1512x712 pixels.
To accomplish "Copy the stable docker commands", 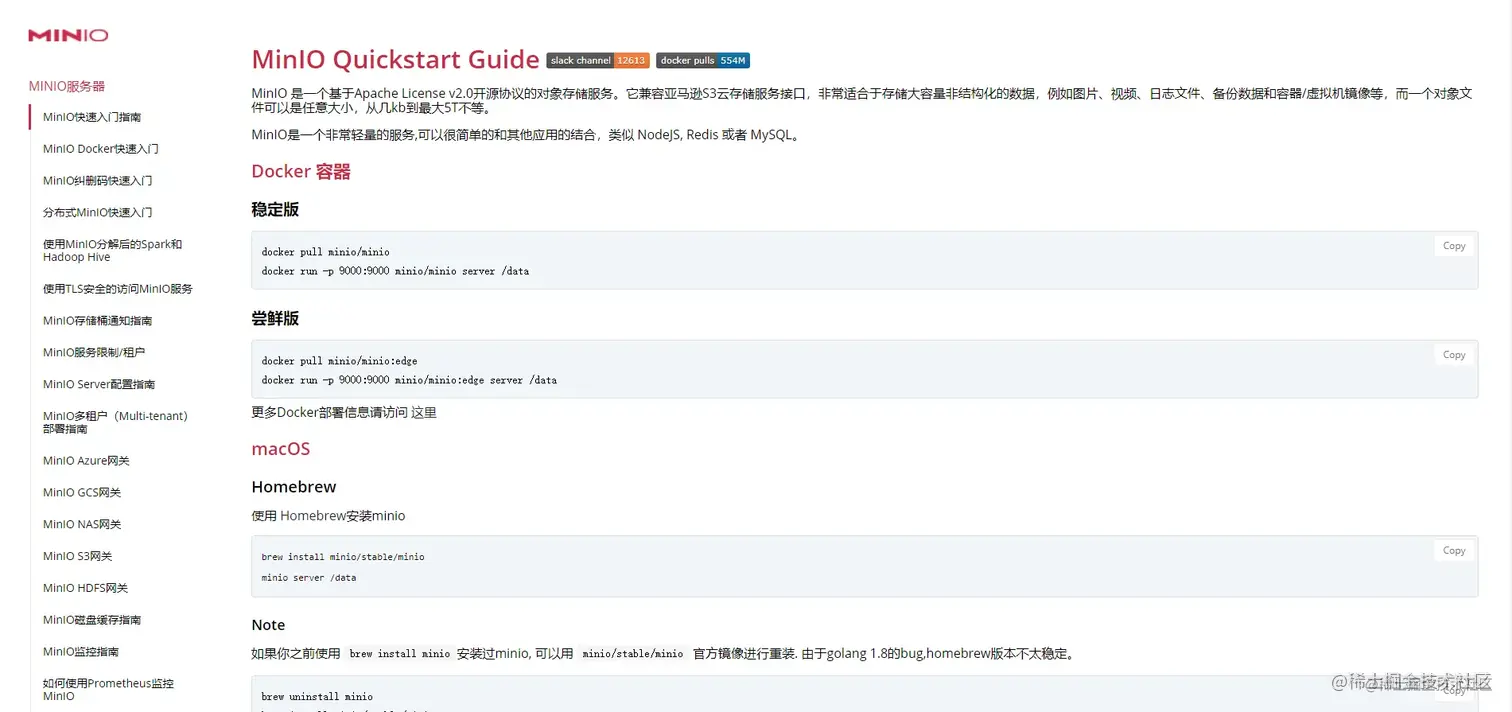I will tap(1454, 246).
